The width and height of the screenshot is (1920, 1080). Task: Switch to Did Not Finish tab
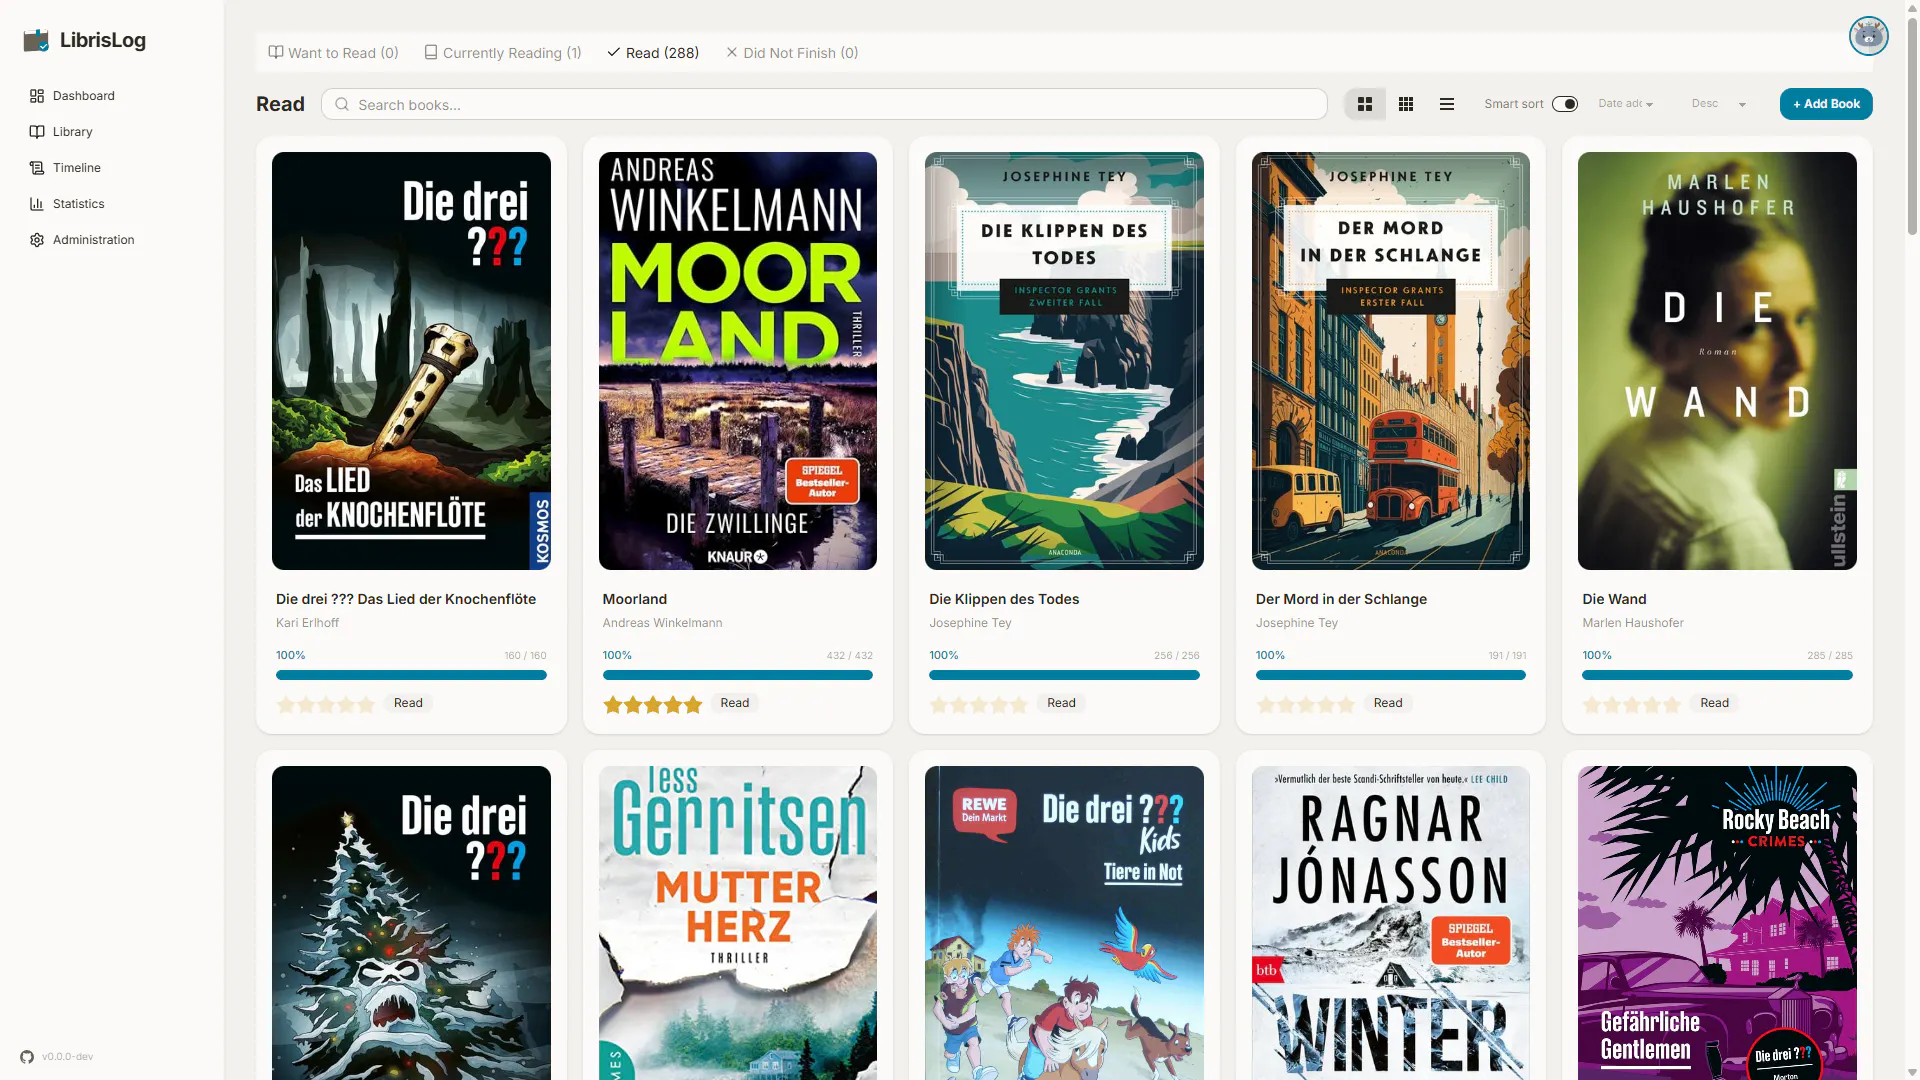click(x=792, y=53)
